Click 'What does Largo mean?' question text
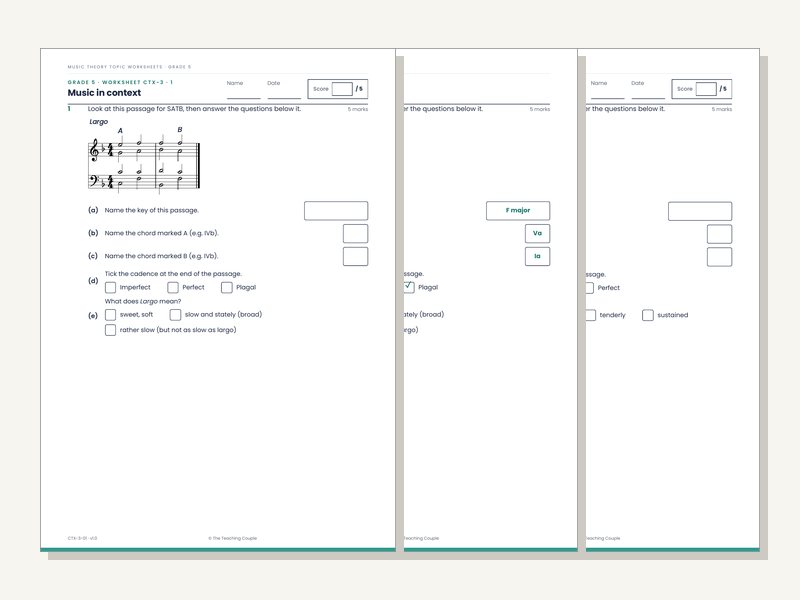 click(143, 302)
